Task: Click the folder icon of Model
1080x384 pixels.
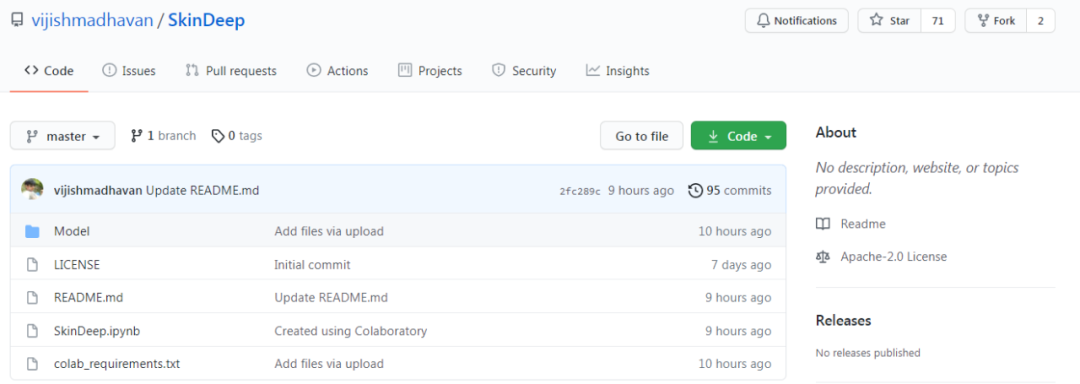Action: 32,231
